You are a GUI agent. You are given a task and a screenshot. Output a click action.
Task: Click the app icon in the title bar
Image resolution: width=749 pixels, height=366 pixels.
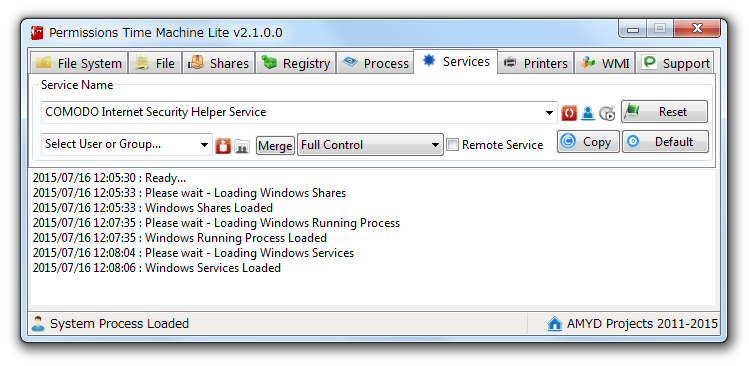(37, 32)
